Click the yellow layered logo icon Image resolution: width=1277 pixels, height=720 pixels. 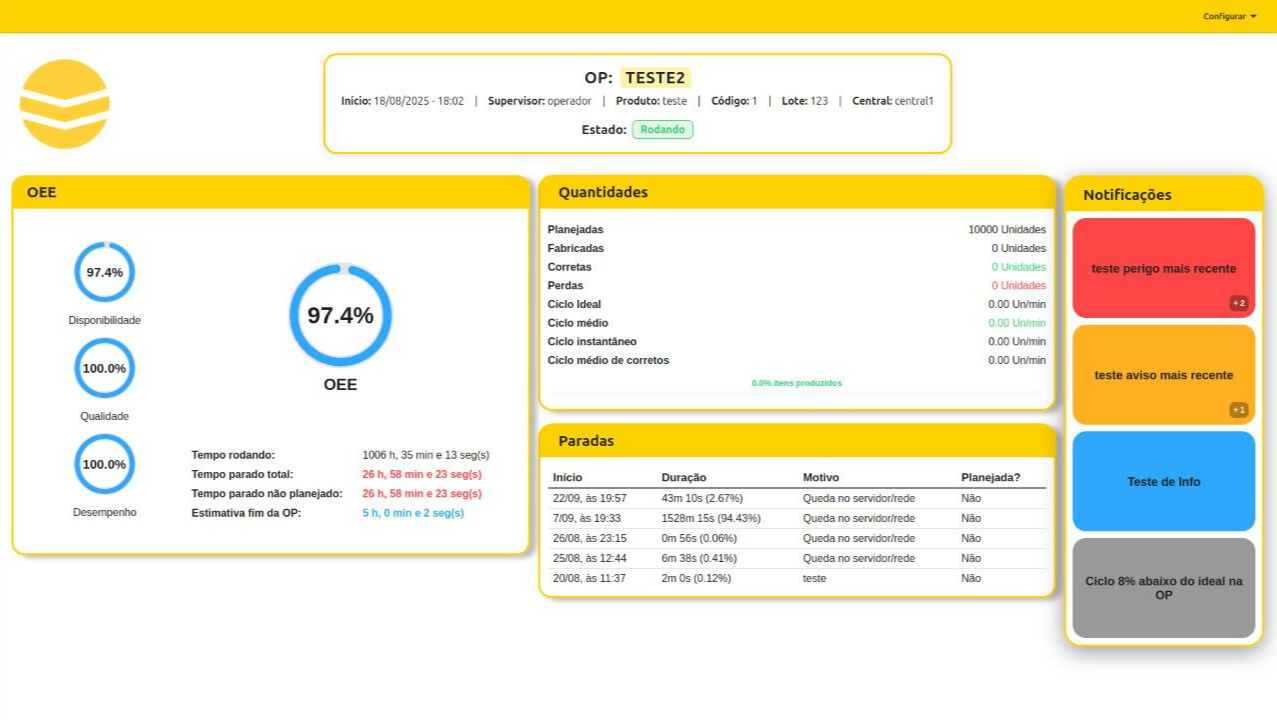tap(64, 104)
